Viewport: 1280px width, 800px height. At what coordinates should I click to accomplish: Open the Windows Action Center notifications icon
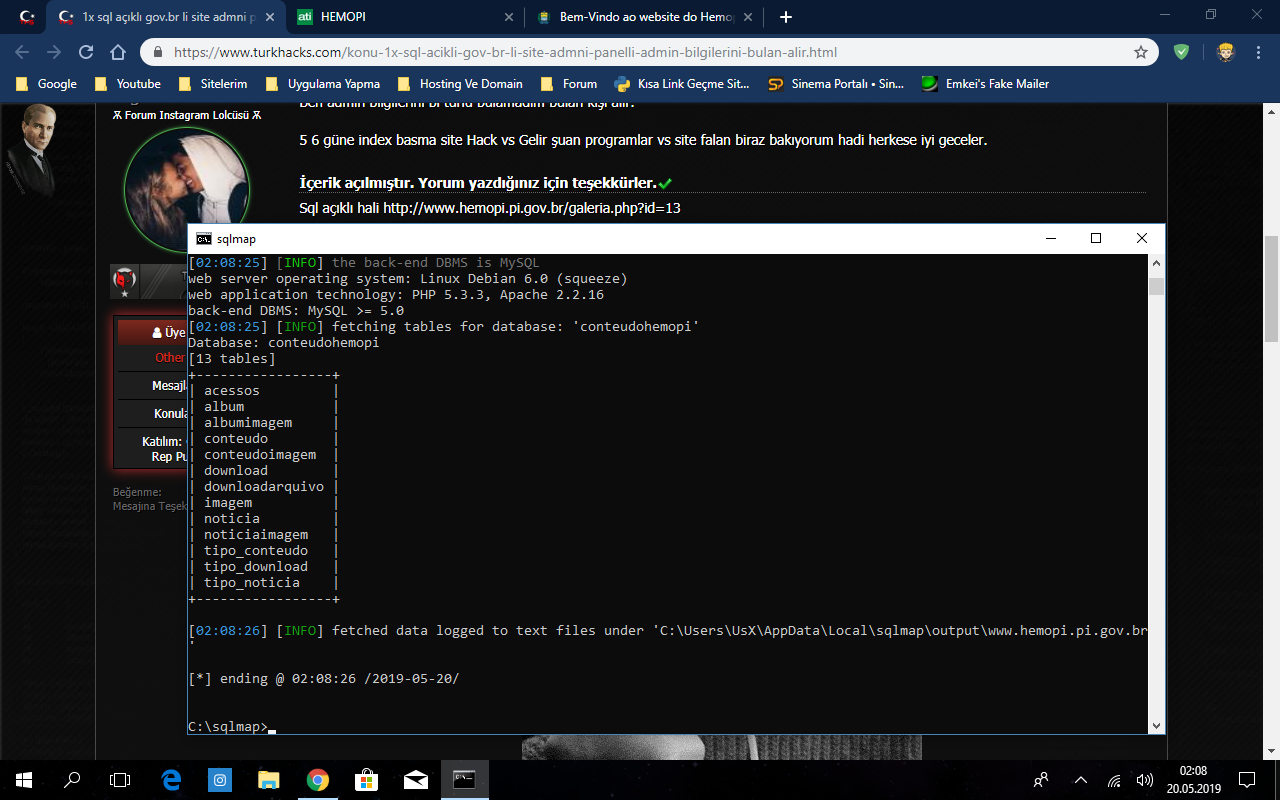1247,779
